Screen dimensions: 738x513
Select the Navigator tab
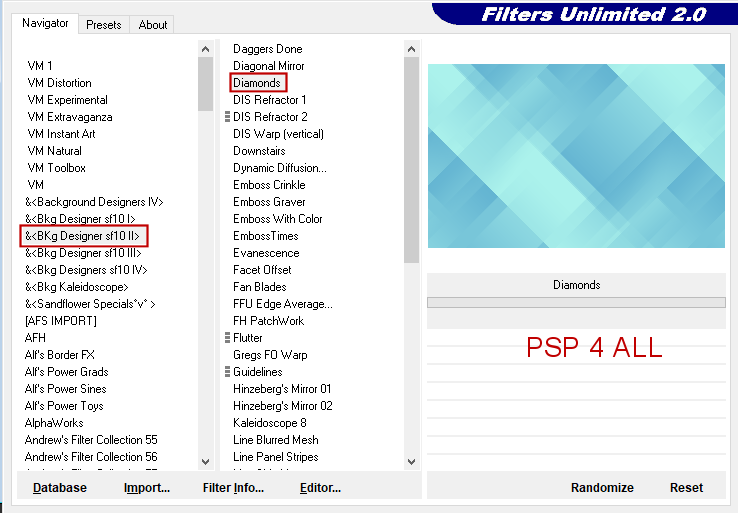(46, 23)
